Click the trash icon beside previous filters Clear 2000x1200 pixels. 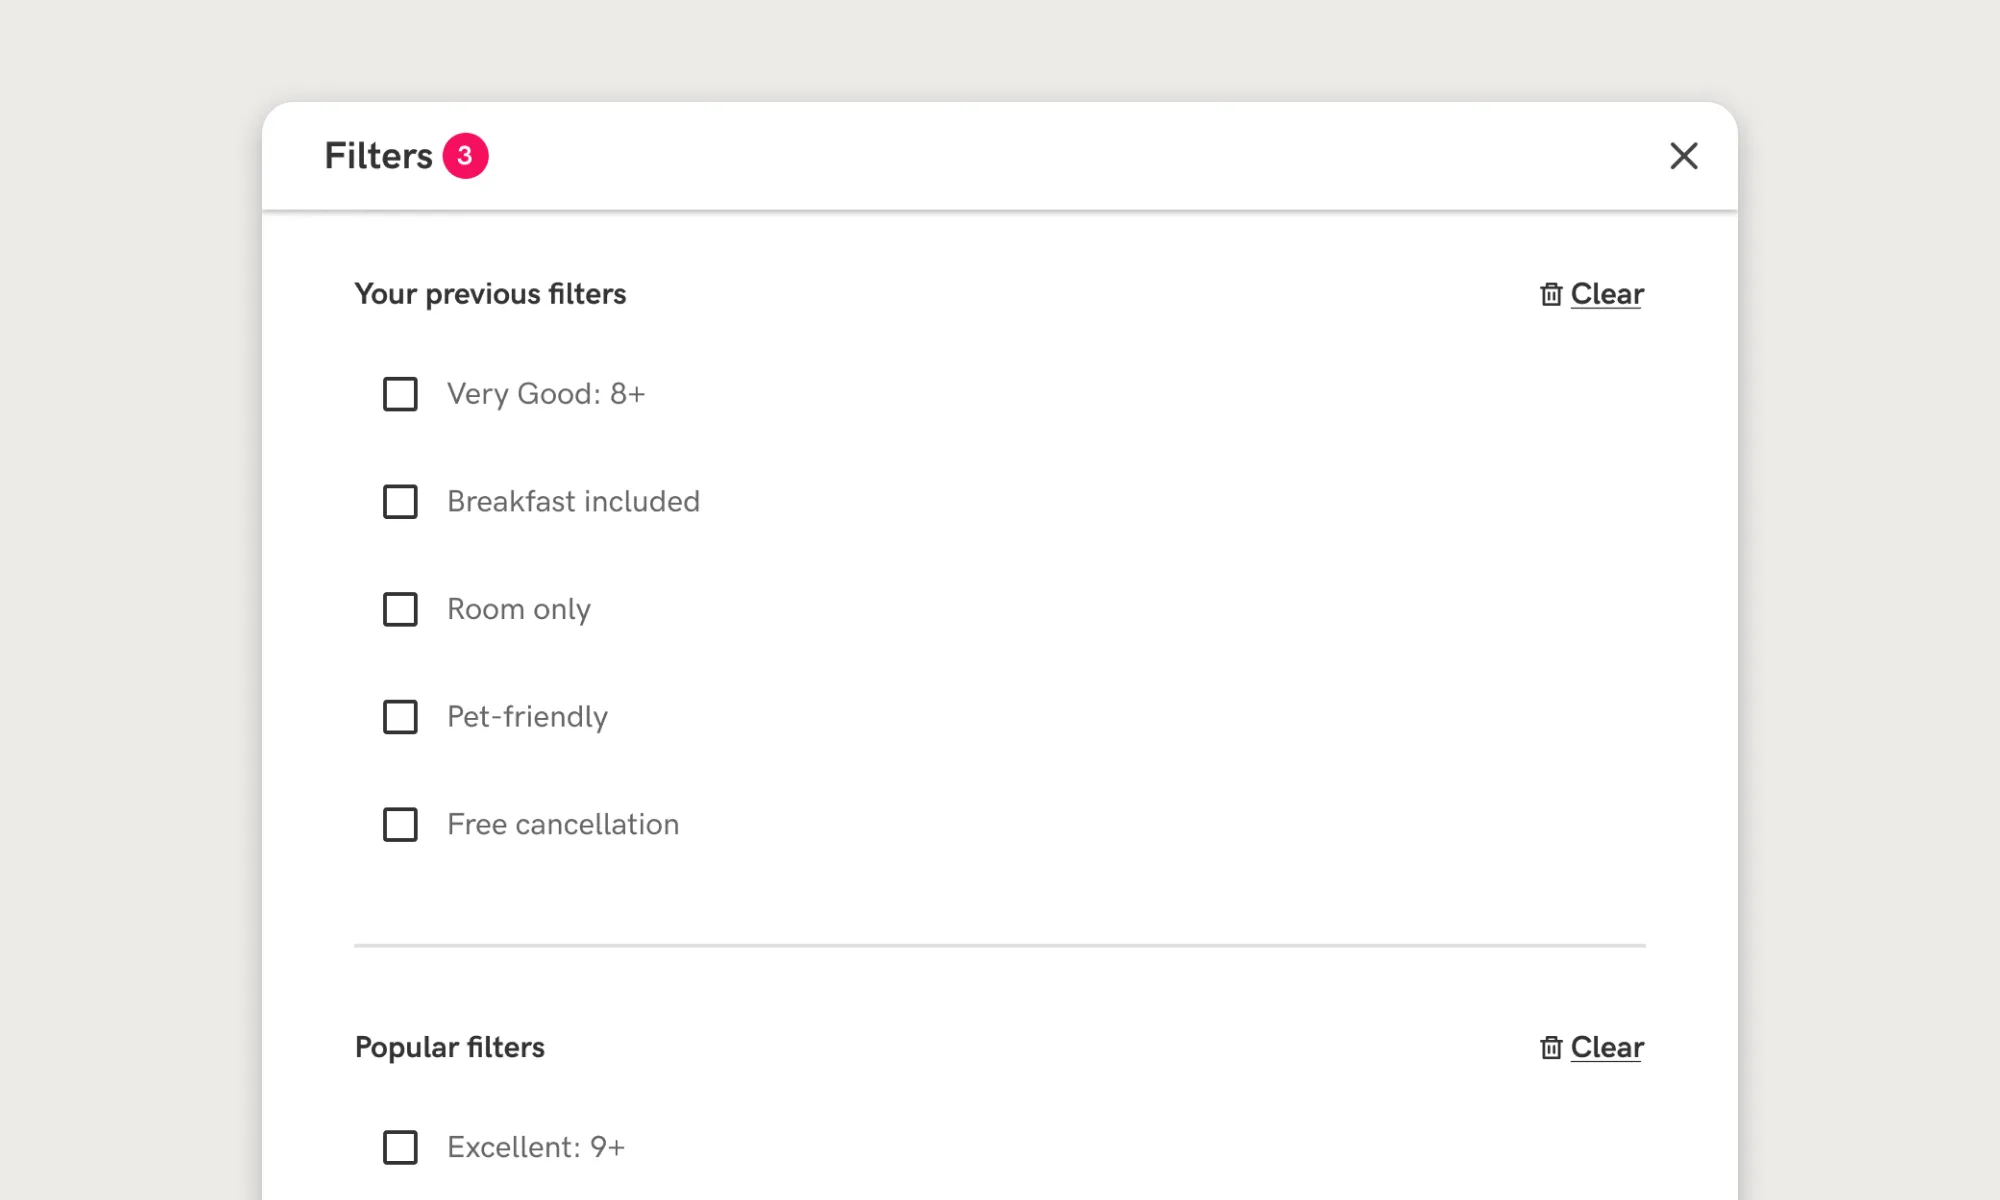coord(1551,294)
